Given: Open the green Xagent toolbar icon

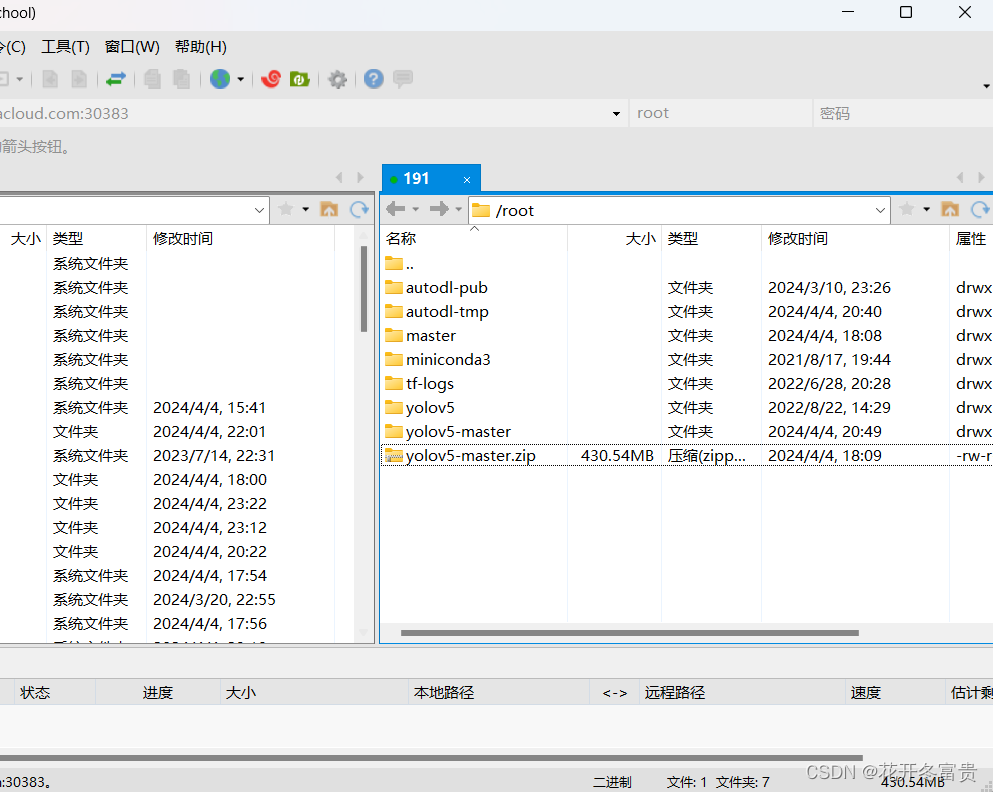Looking at the screenshot, I should point(300,79).
